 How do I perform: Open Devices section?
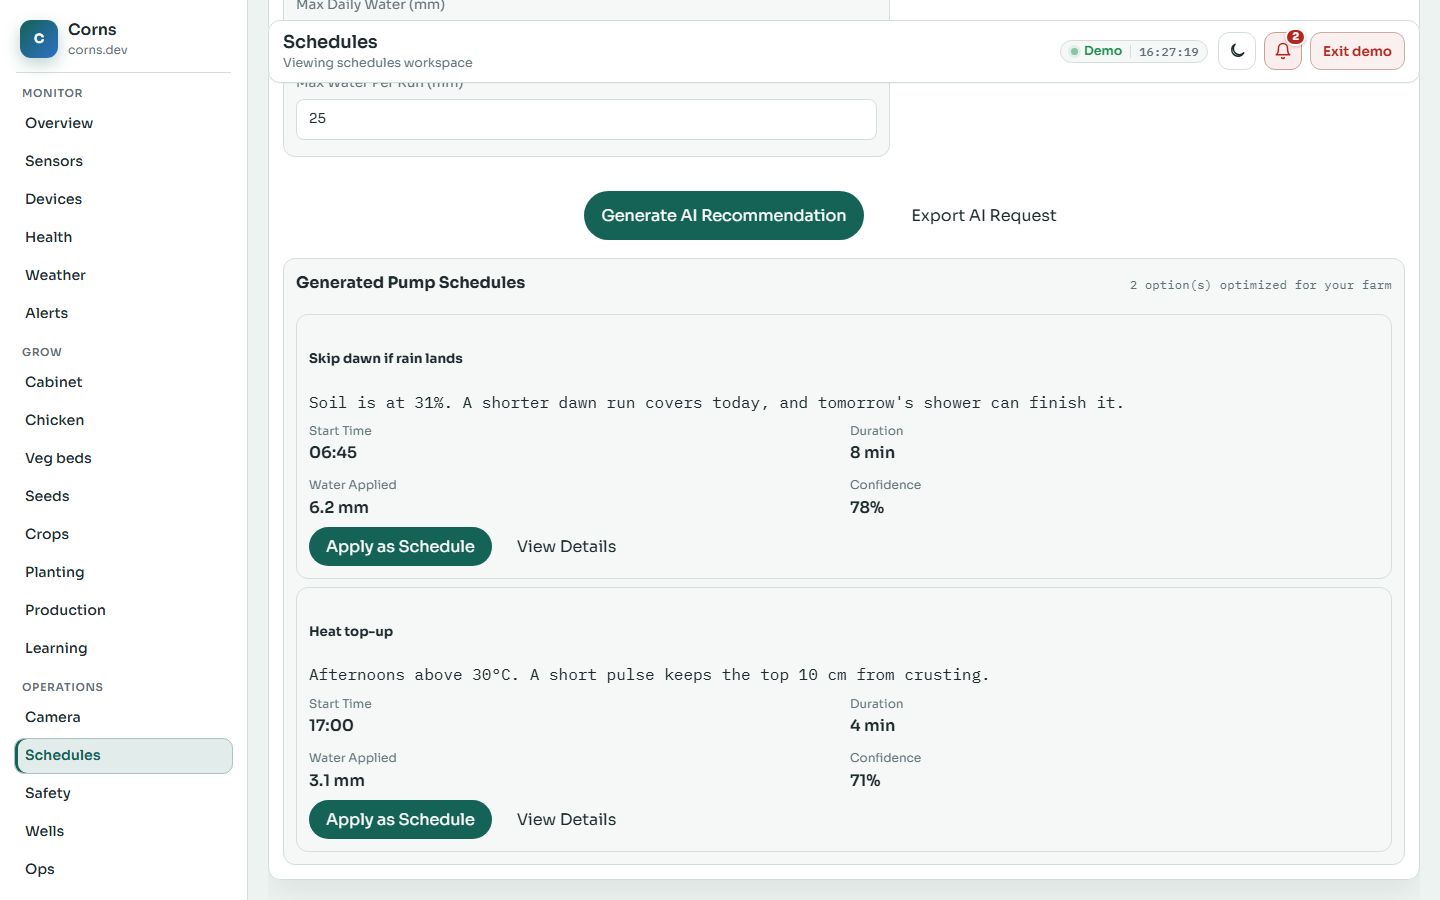(x=124, y=199)
